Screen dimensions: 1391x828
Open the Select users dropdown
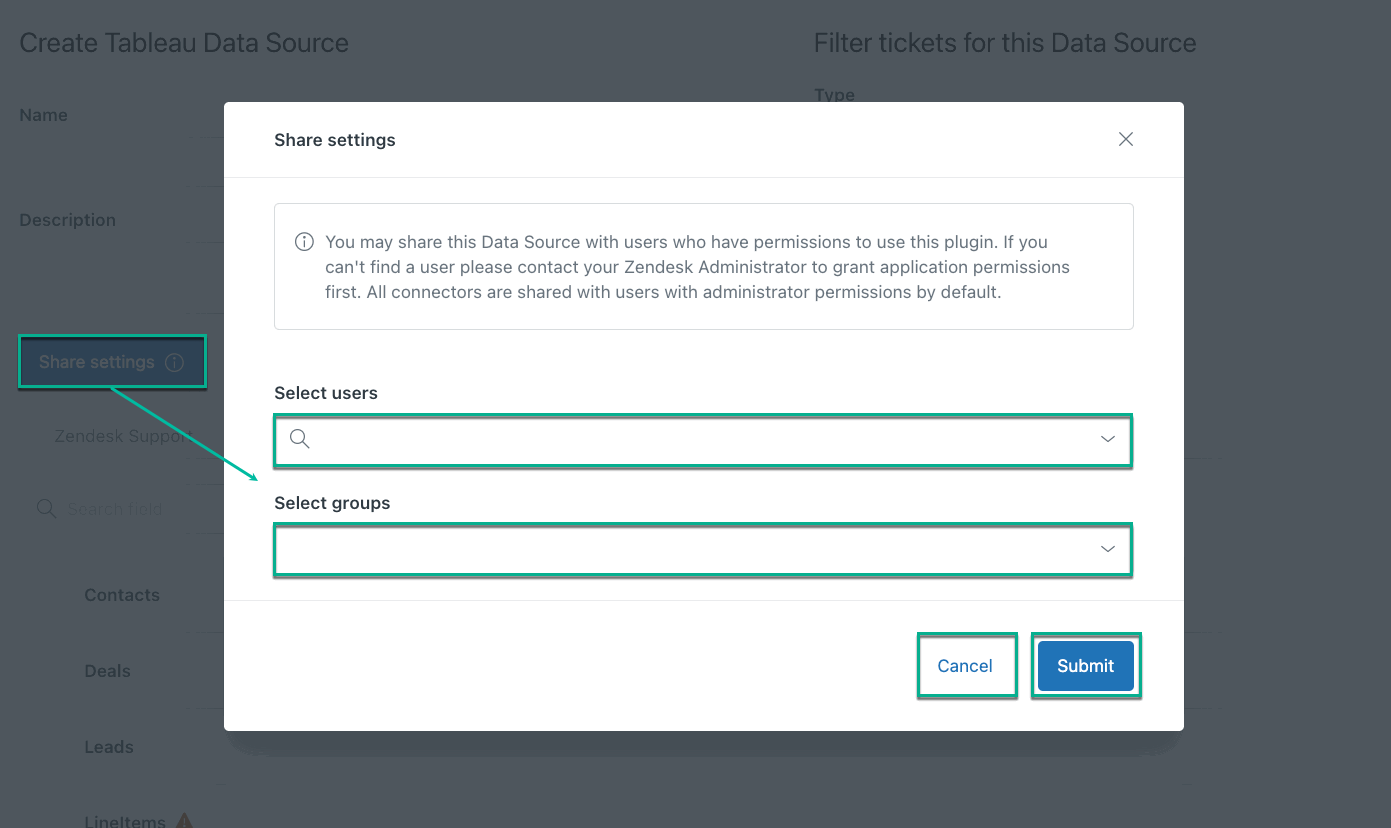(x=700, y=439)
